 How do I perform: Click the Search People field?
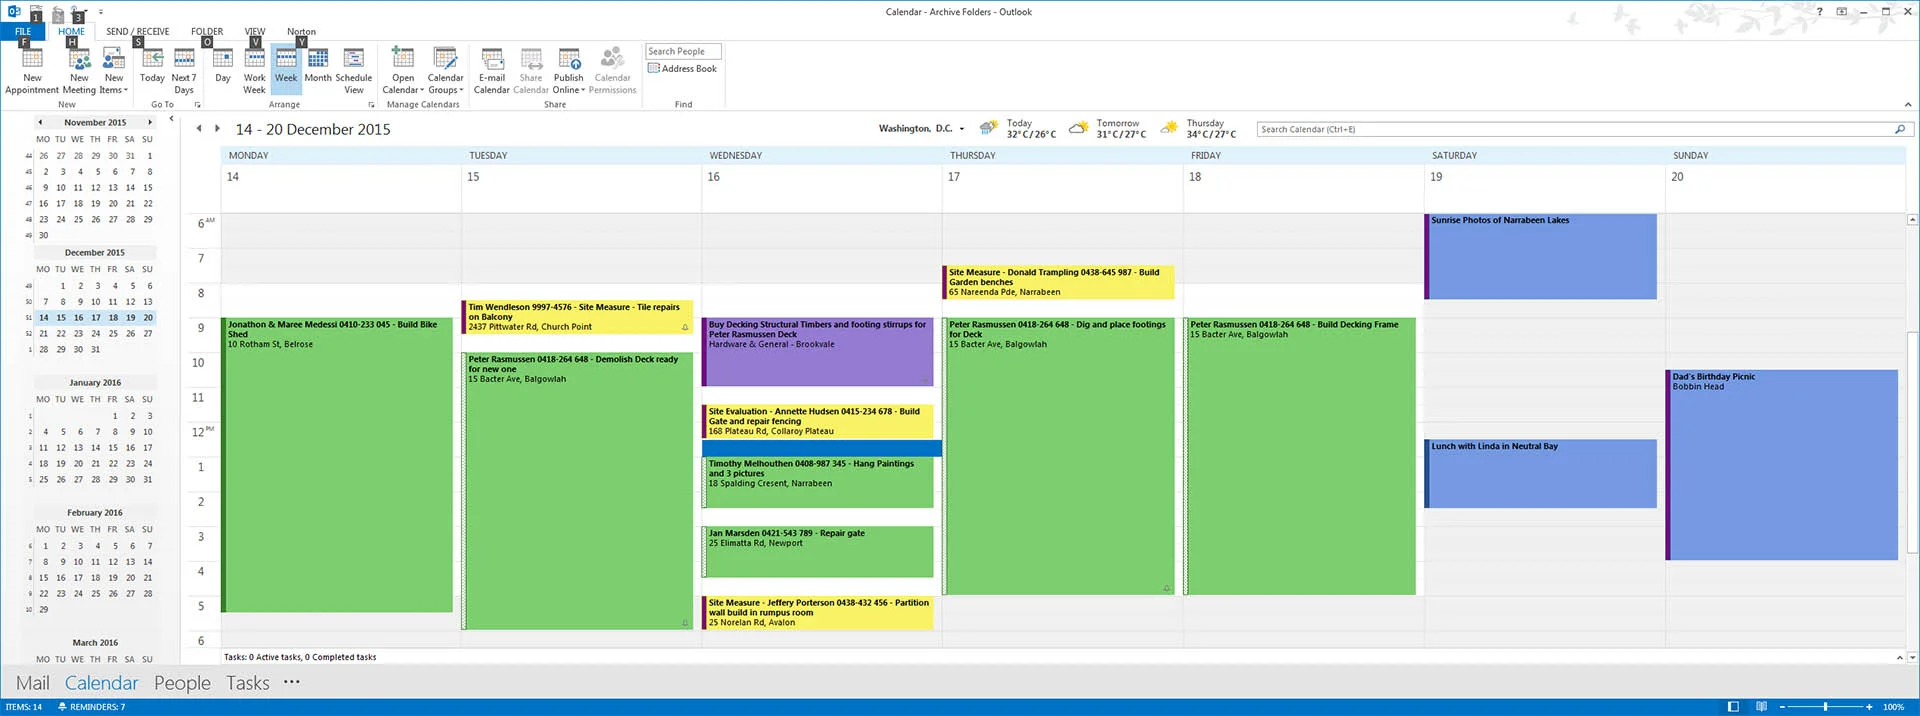(x=683, y=51)
